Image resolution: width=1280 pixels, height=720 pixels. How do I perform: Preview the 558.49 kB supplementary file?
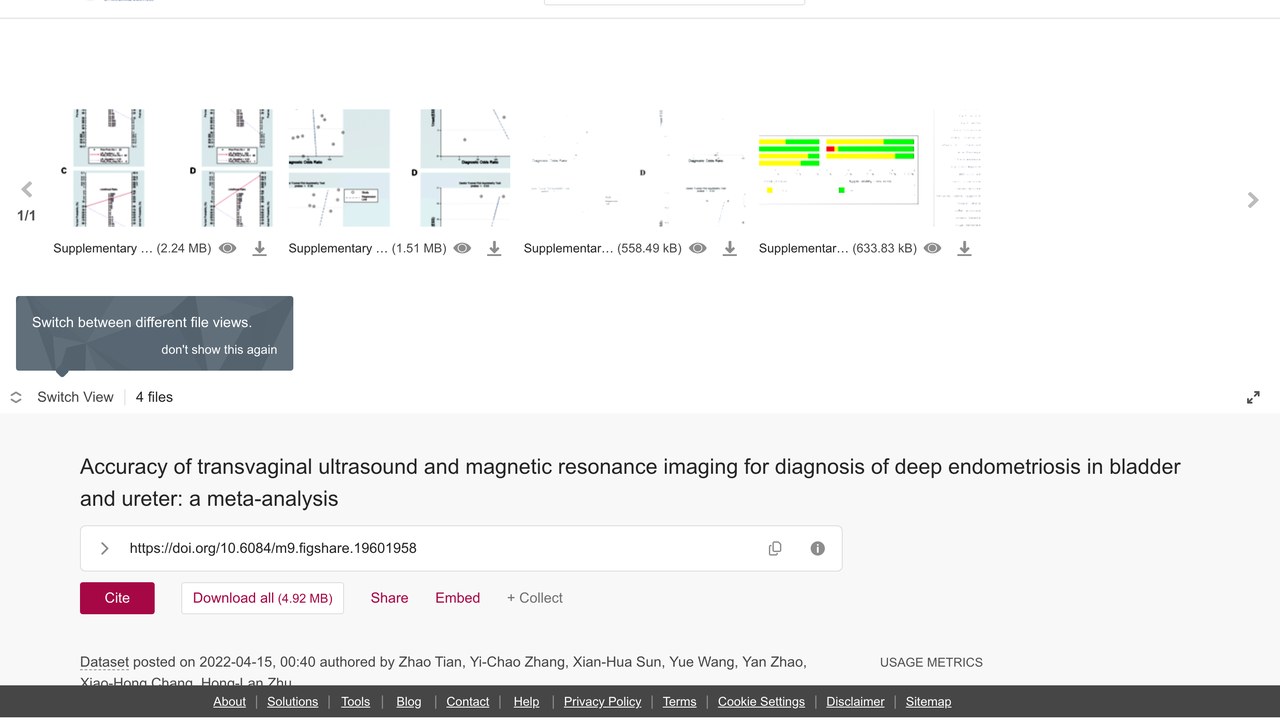[x=698, y=248]
